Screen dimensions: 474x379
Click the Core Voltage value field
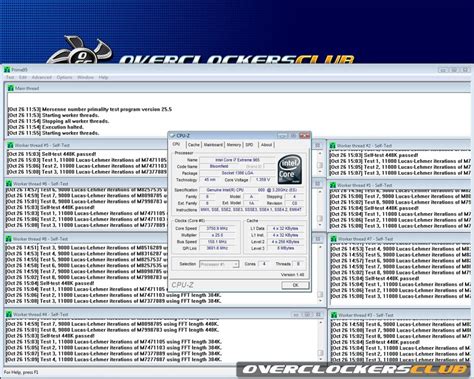[263, 180]
